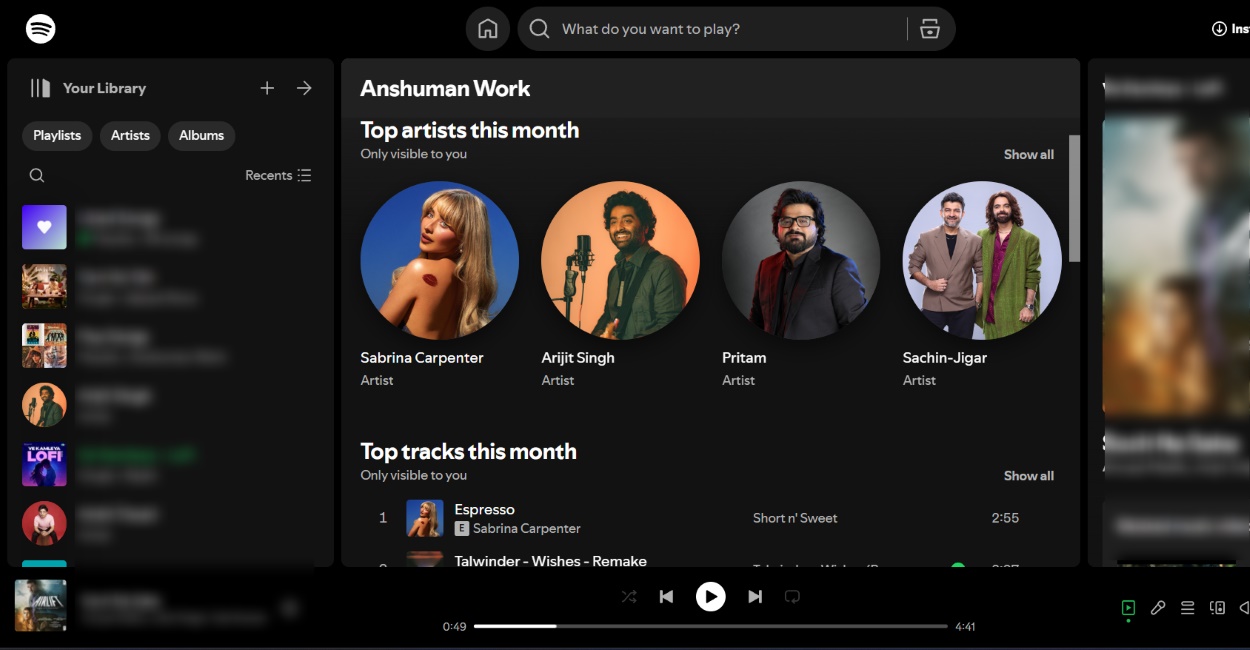Open search in Your Library

[x=36, y=175]
